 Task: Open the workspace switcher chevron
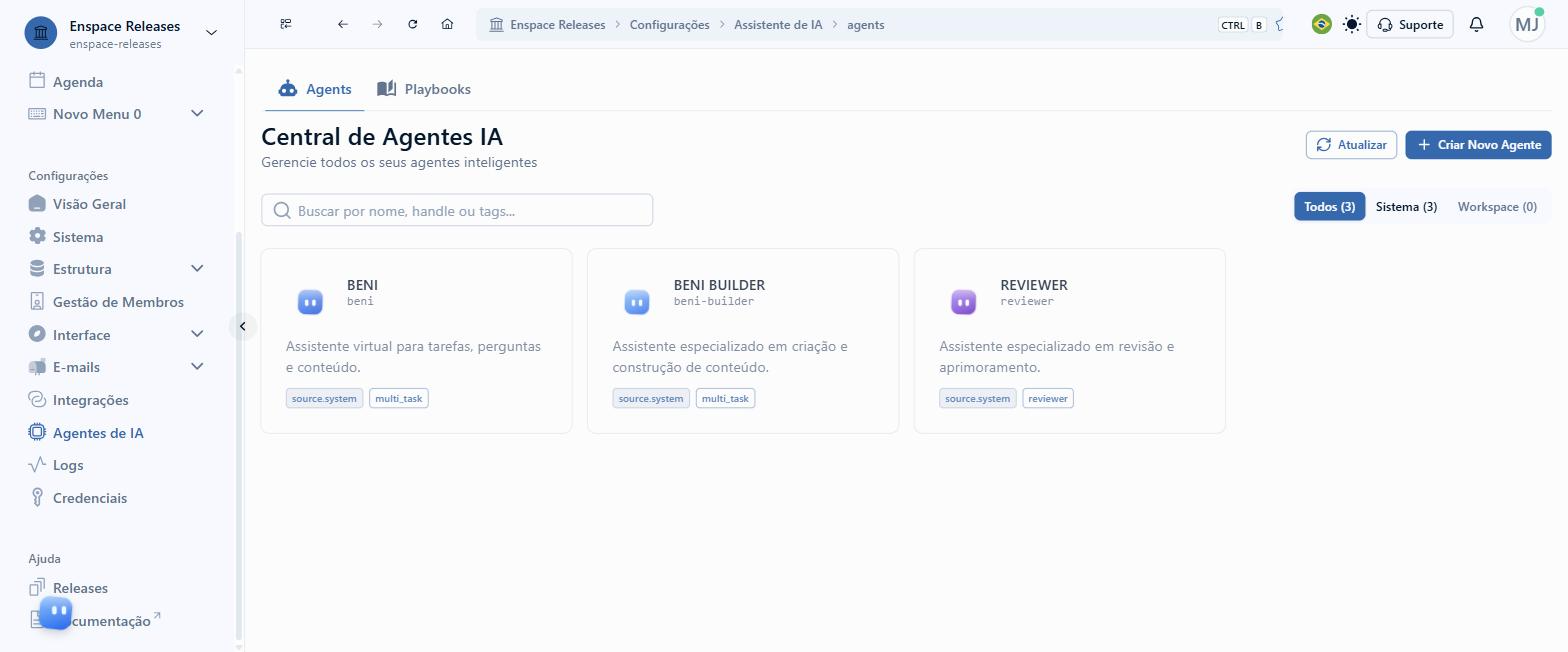(211, 32)
